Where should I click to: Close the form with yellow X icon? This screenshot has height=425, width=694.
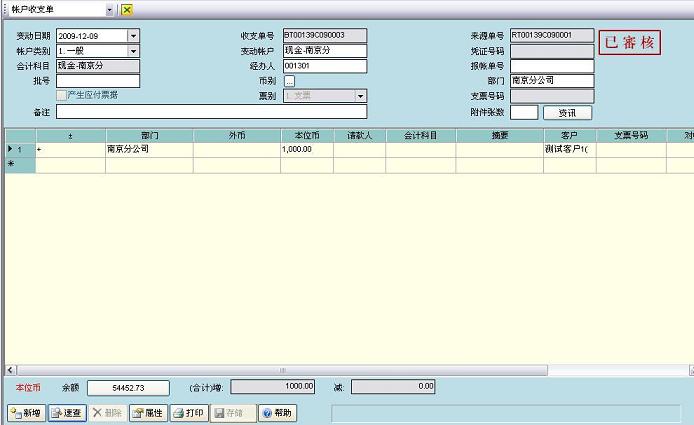click(127, 9)
